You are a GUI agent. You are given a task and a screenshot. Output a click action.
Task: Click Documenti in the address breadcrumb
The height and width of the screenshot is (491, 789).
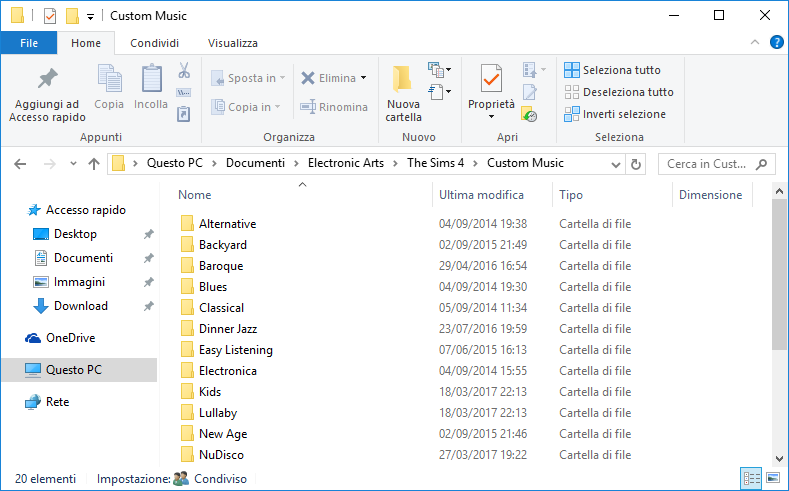point(255,163)
